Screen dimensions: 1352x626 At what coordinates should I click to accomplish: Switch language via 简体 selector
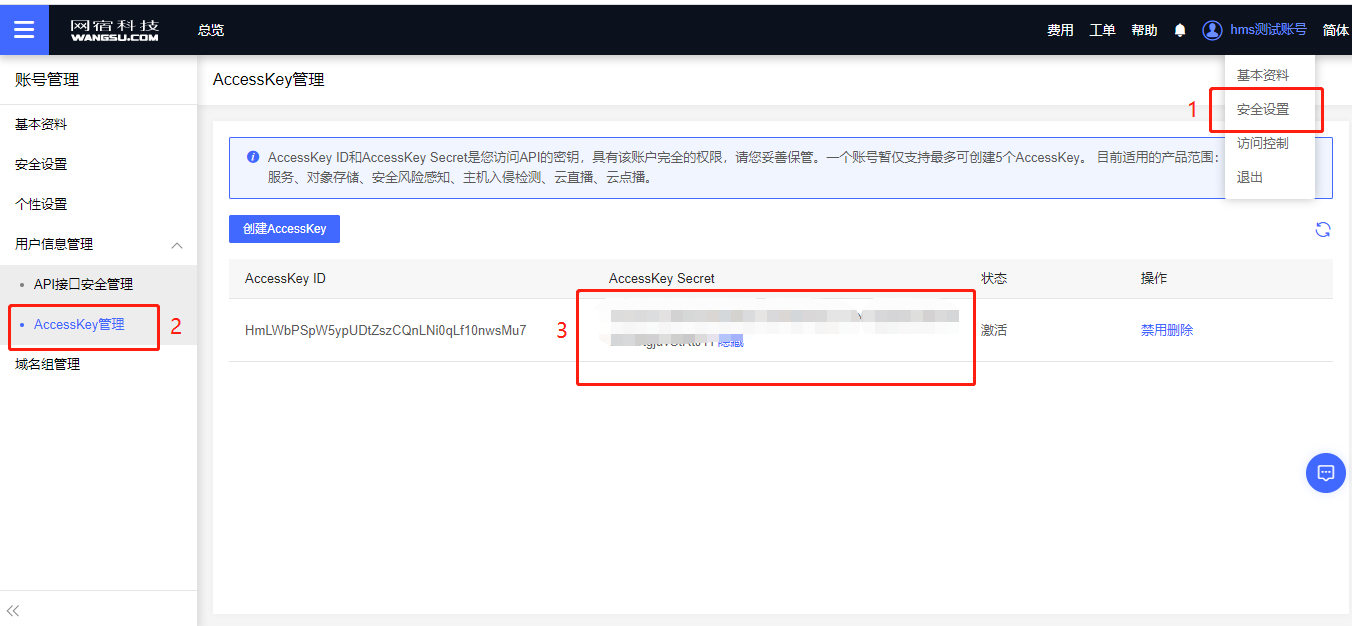pos(1335,30)
